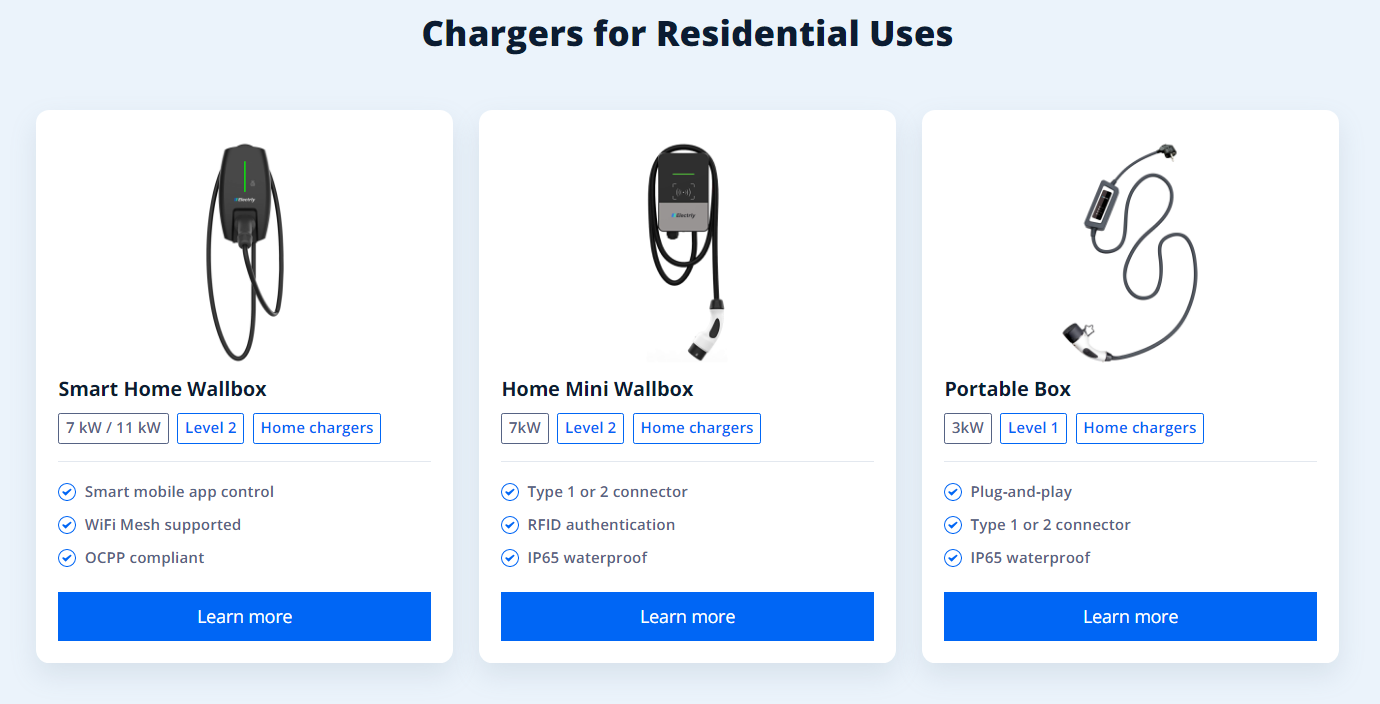1380x704 pixels.
Task: Click Learn more for Smart Home Wallbox
Action: pos(244,616)
